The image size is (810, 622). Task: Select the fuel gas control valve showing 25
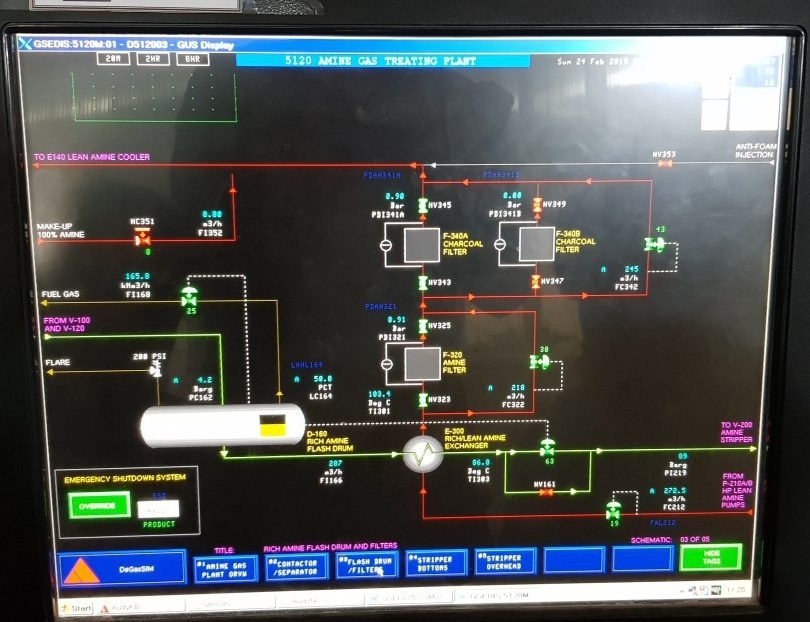click(189, 297)
